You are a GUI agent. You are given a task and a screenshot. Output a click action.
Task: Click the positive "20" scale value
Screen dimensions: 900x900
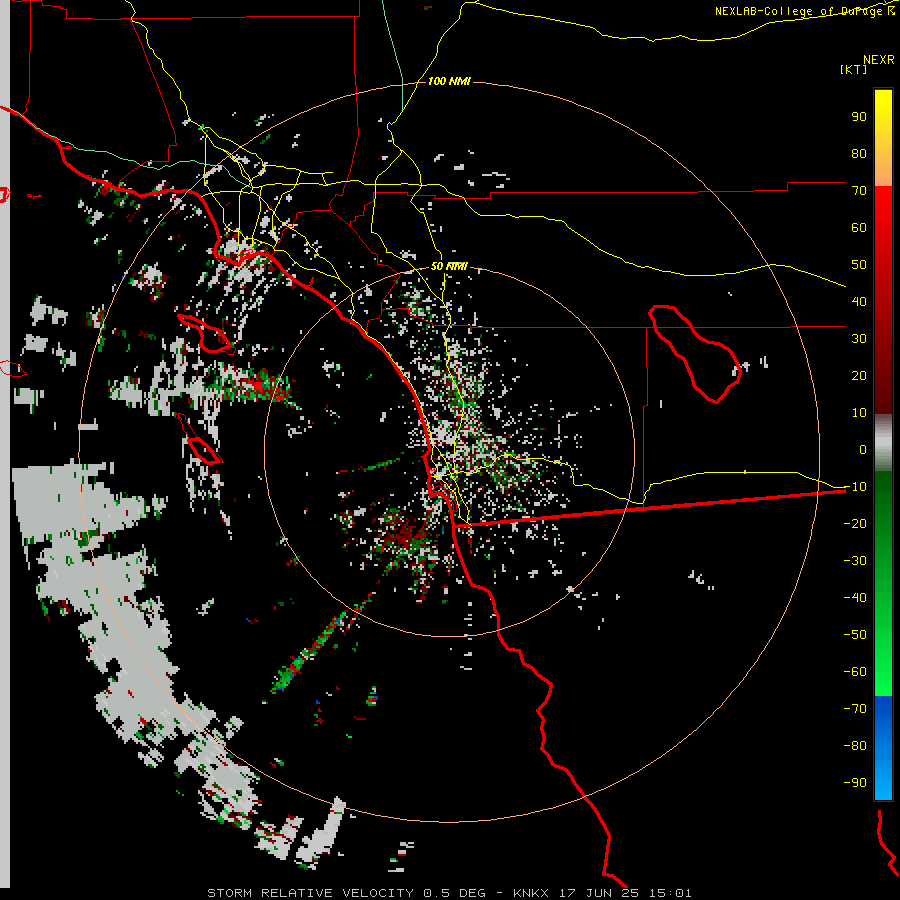tap(859, 376)
